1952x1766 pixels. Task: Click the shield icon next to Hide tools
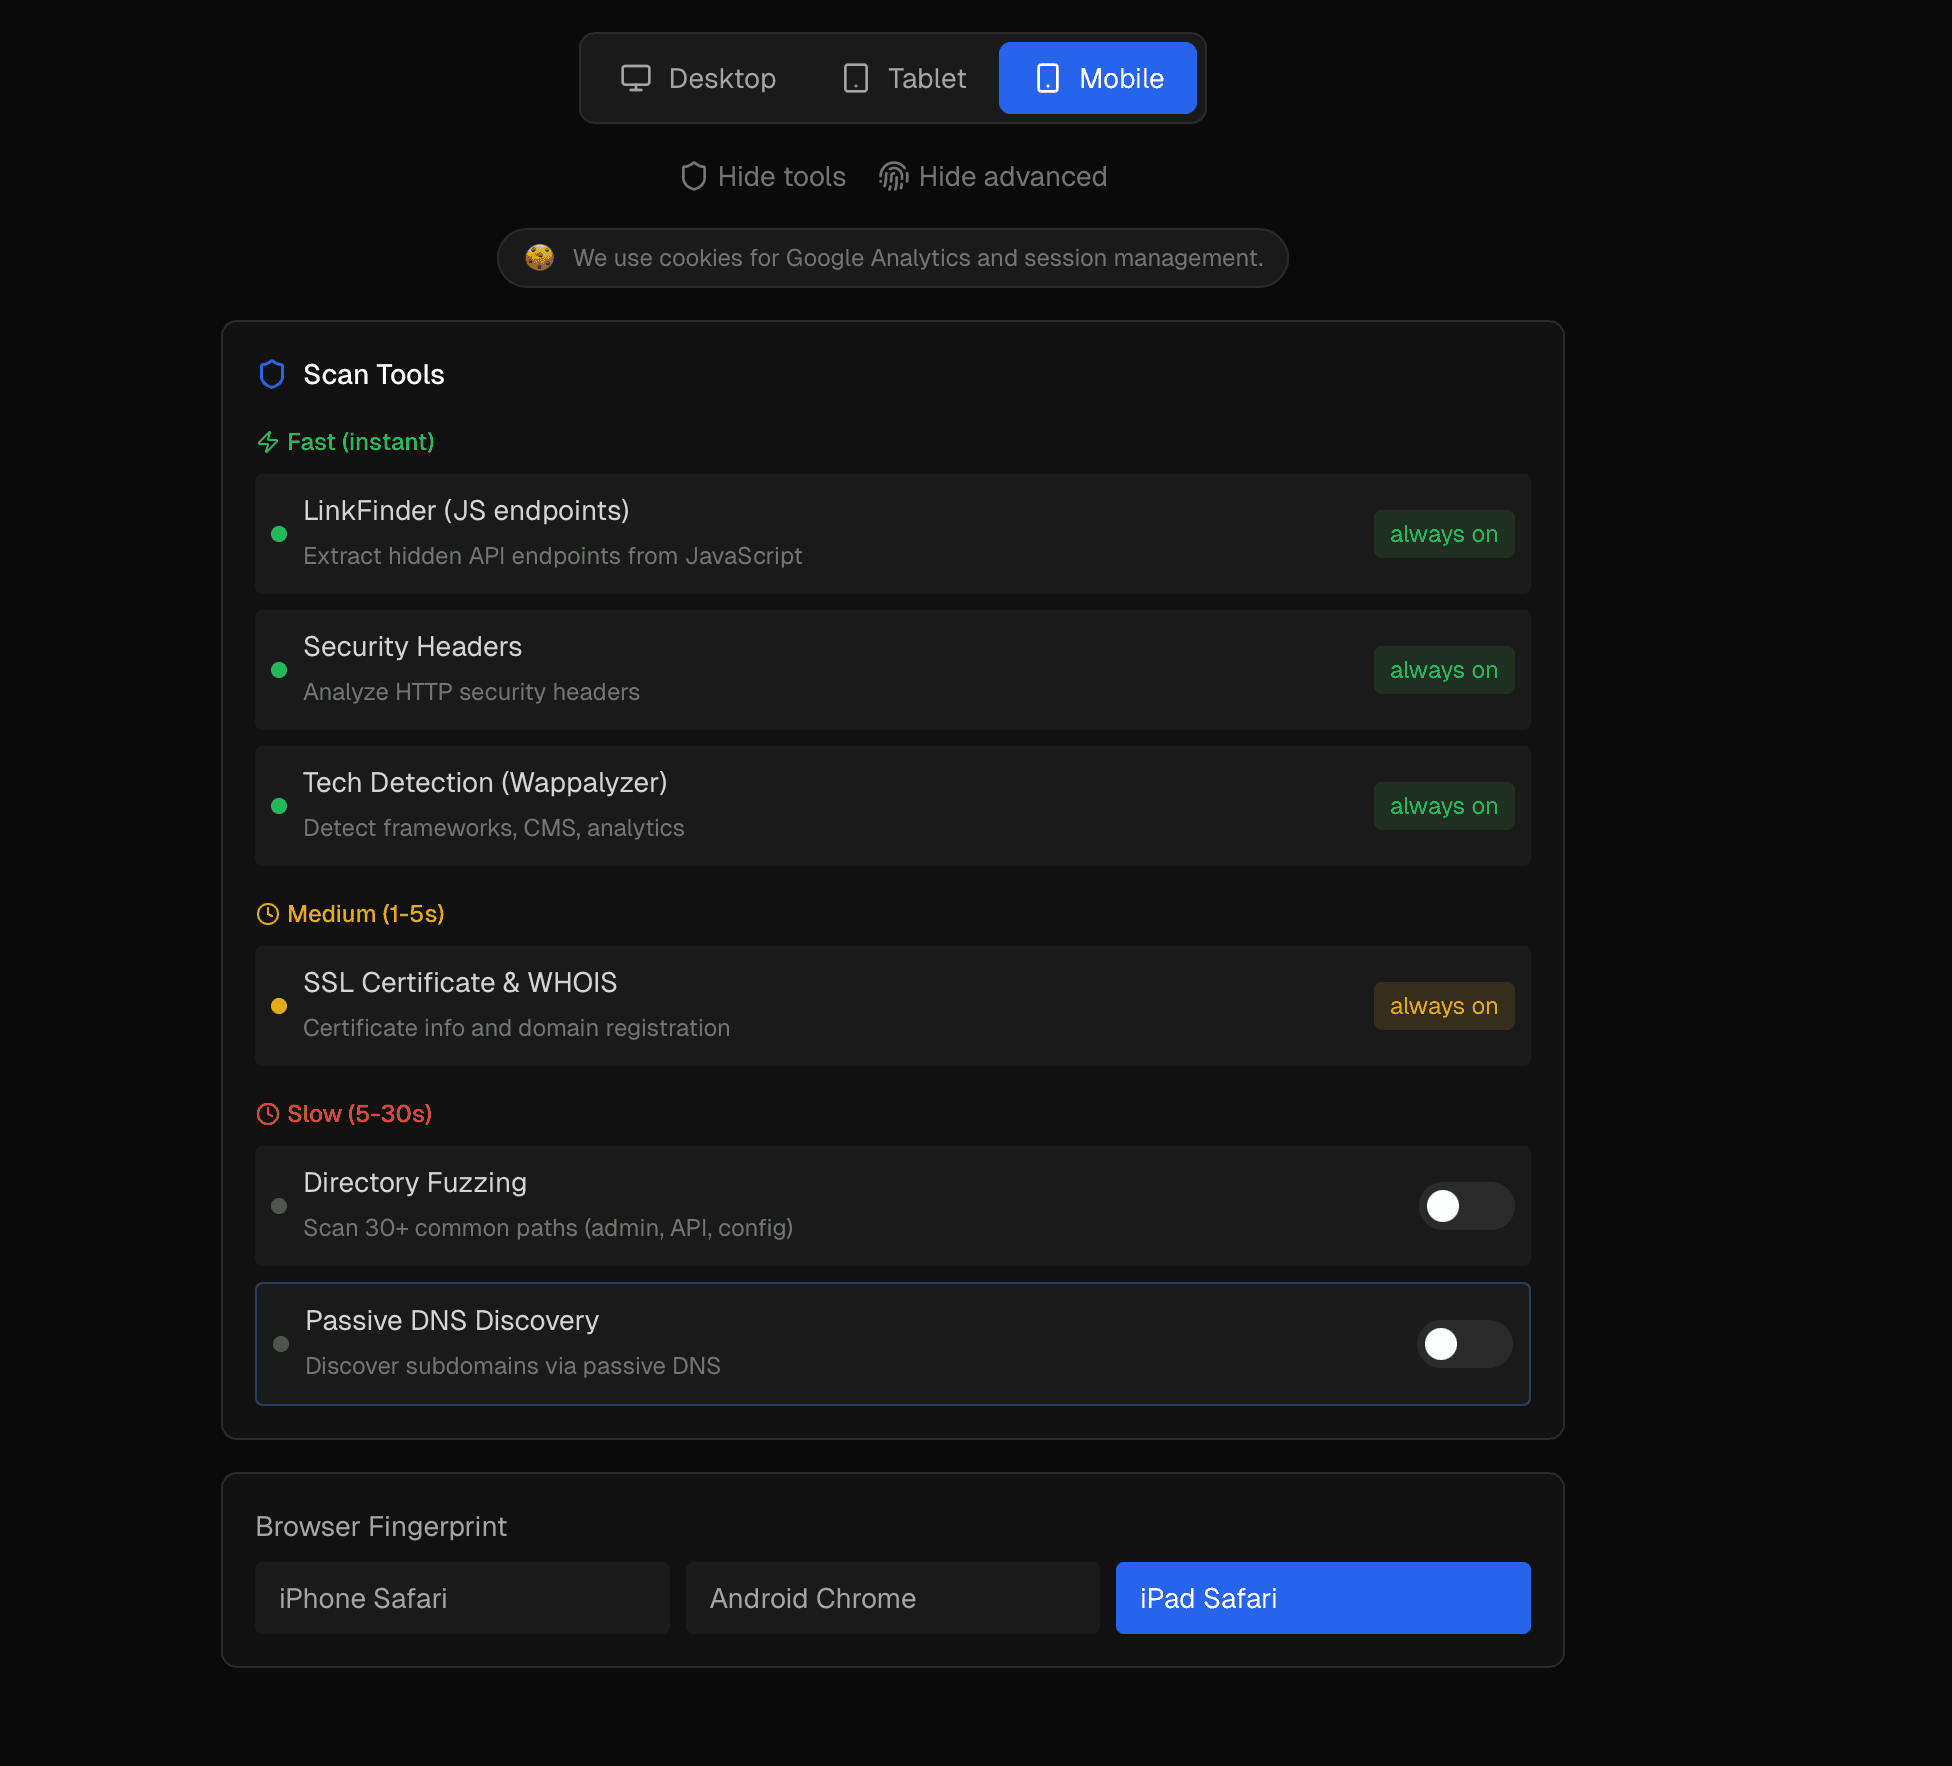tap(694, 176)
